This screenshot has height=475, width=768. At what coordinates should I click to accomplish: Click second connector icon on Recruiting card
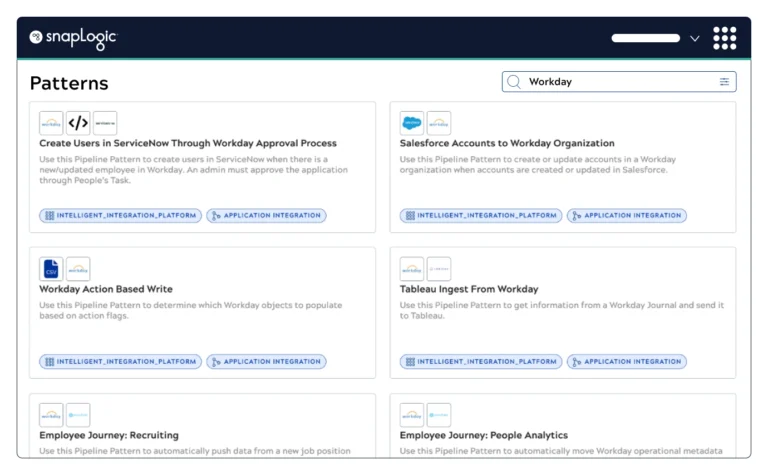[78, 415]
